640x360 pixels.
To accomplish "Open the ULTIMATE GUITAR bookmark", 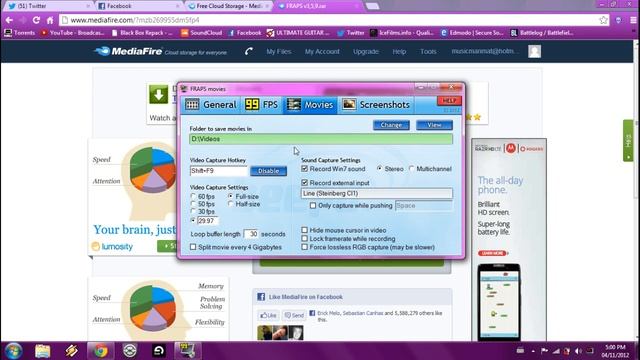I will tap(298, 33).
